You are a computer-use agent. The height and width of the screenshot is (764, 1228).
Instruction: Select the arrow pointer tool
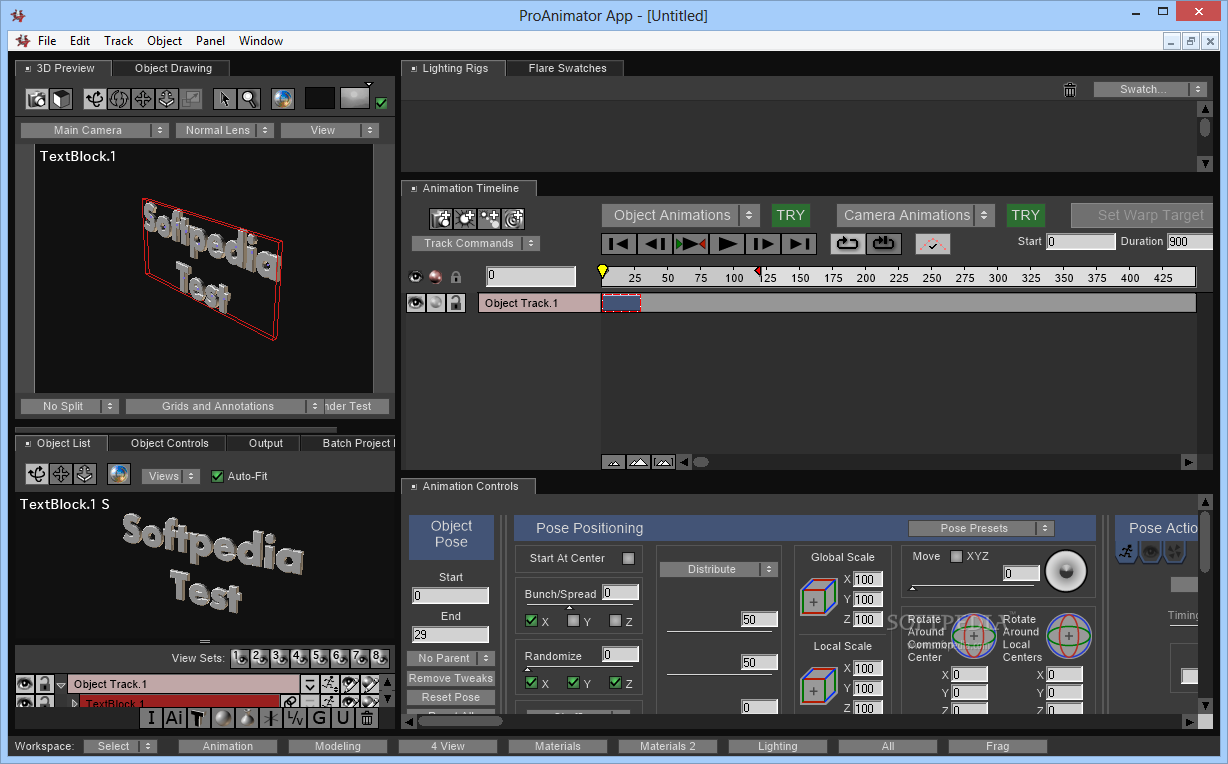(224, 99)
